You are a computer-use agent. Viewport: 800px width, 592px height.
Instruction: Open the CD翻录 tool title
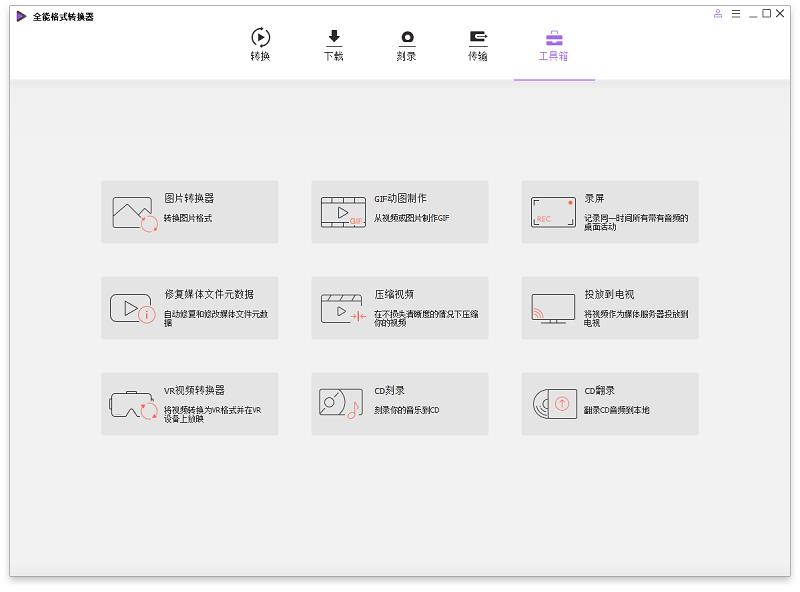599,390
